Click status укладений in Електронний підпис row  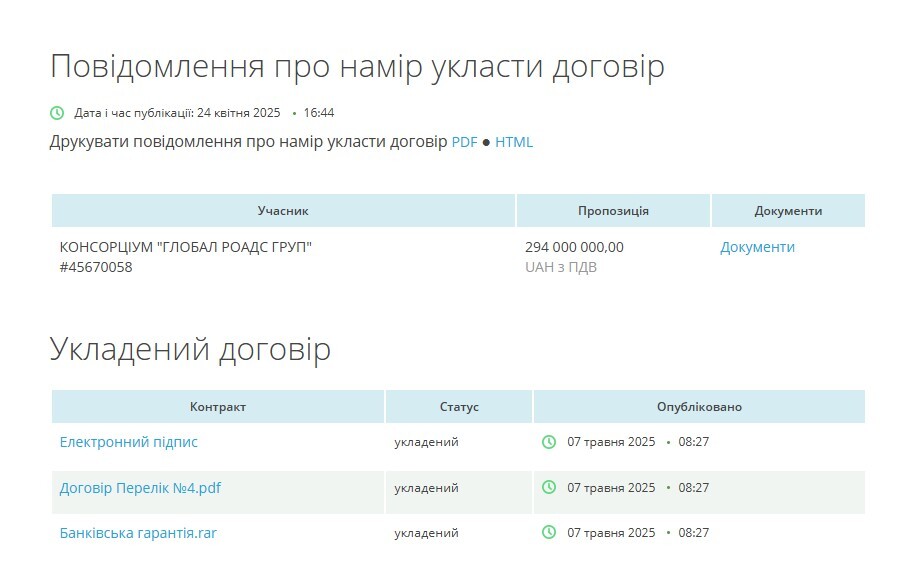(426, 442)
